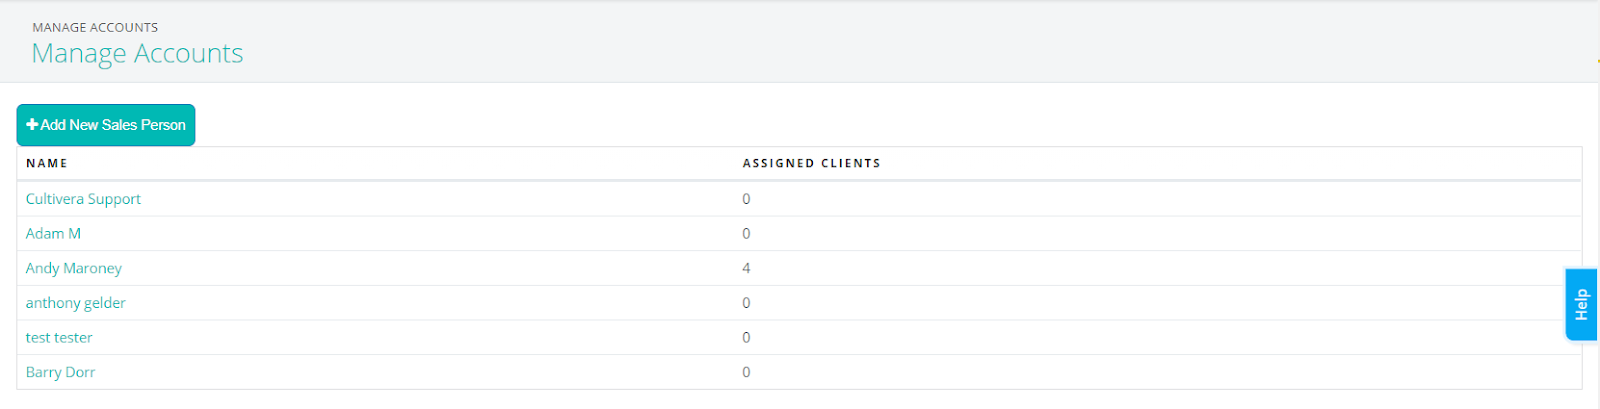Open the Barry Dorr account link
This screenshot has width=1600, height=409.
[60, 372]
